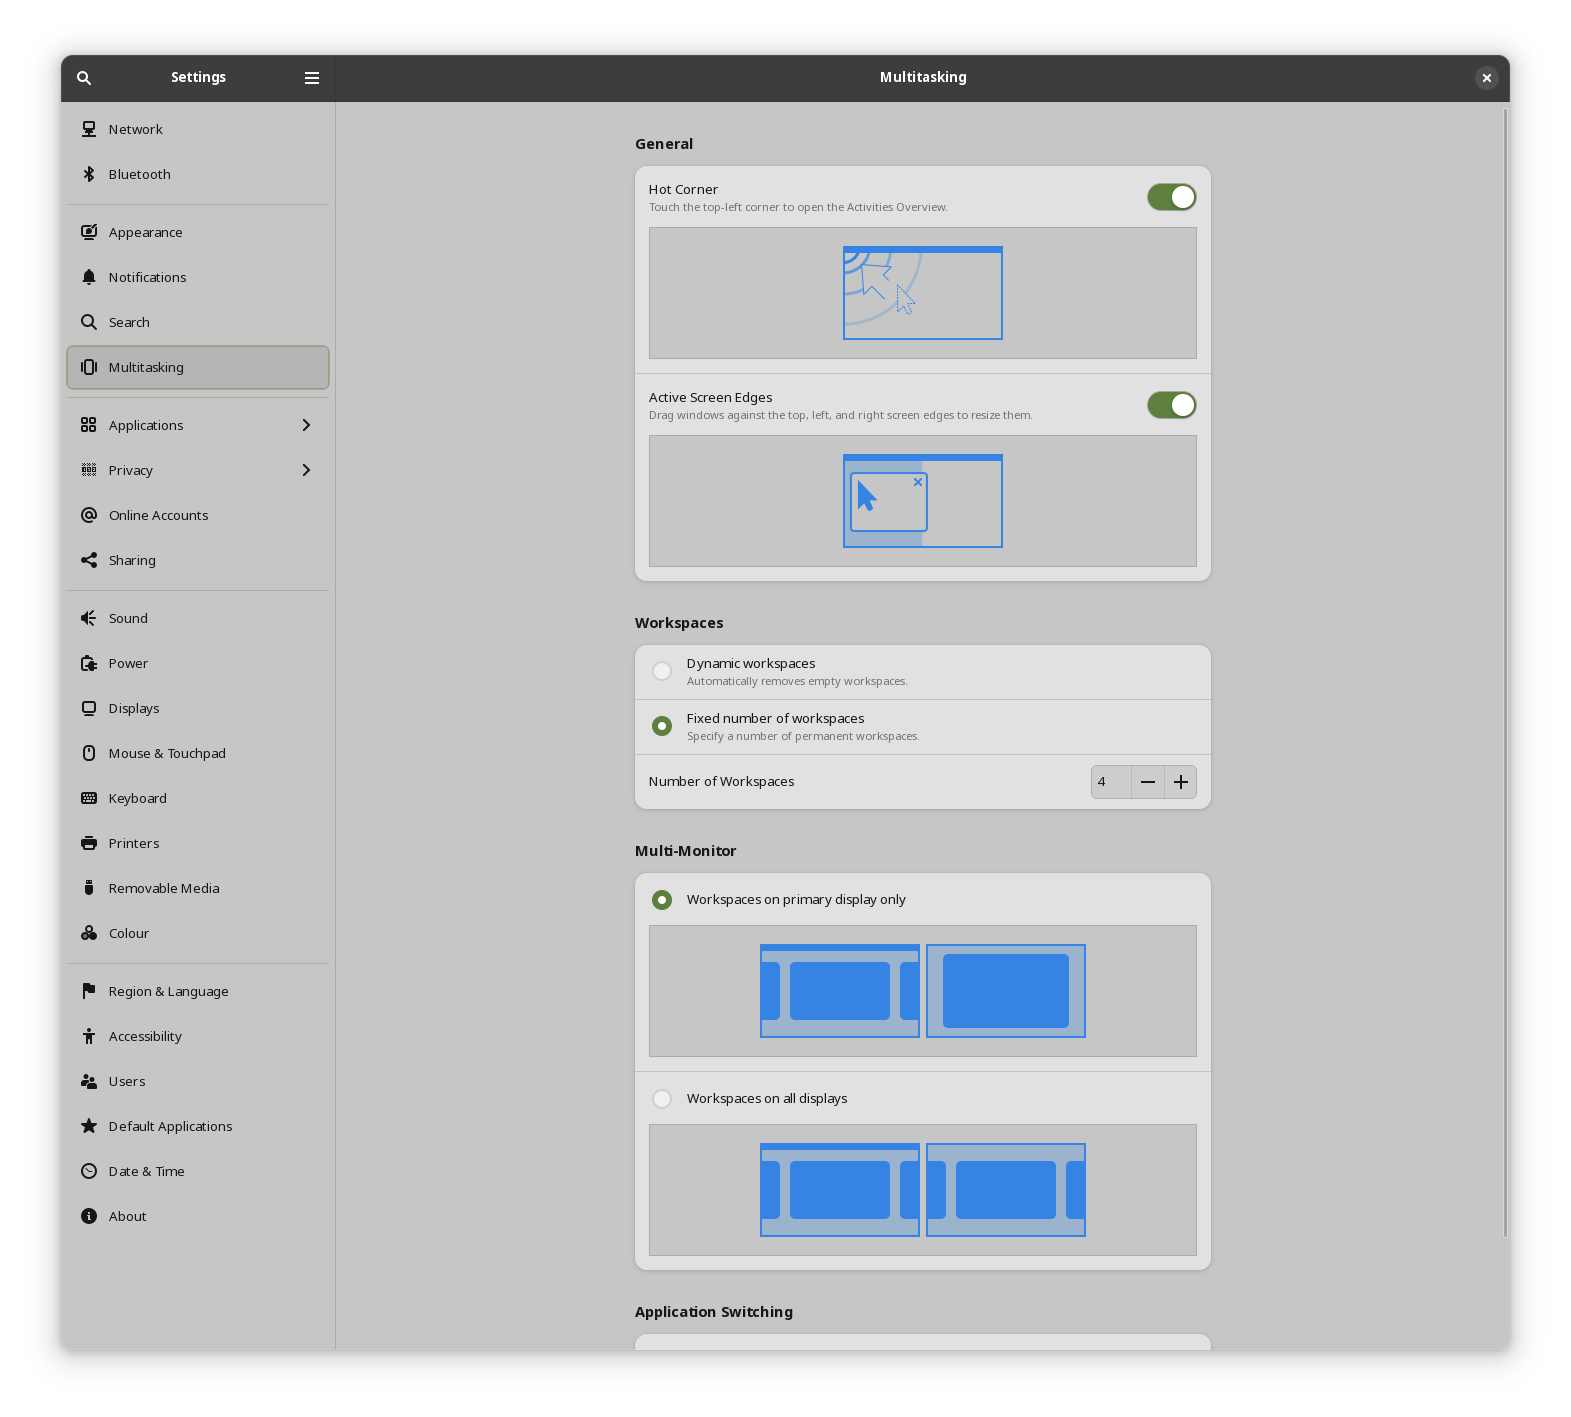Viewport: 1571px width, 1417px height.
Task: Open Keyboard settings label
Action: click(x=138, y=798)
